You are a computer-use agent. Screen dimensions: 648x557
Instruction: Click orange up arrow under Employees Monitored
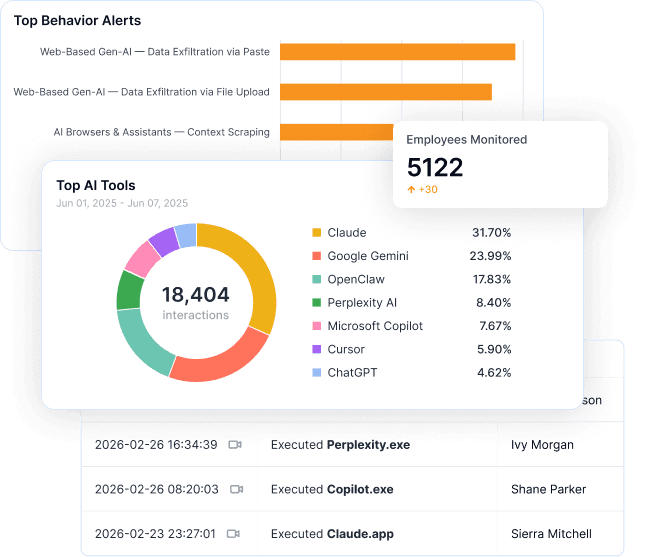[411, 189]
